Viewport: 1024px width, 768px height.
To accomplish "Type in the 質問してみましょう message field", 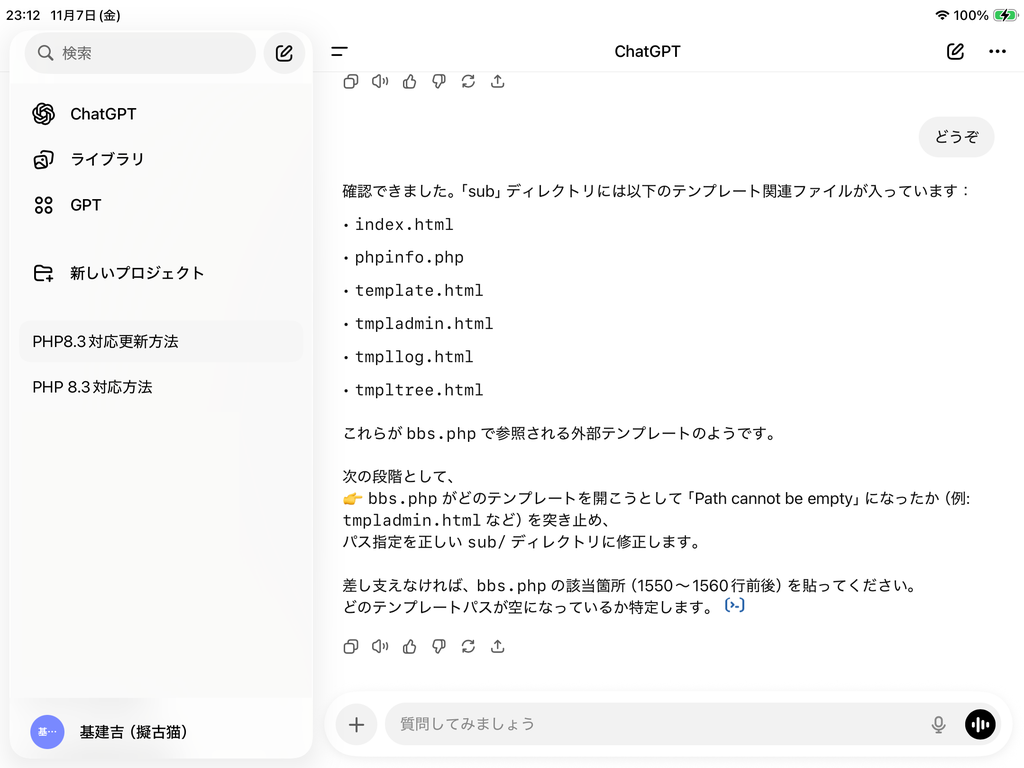I will pos(650,724).
